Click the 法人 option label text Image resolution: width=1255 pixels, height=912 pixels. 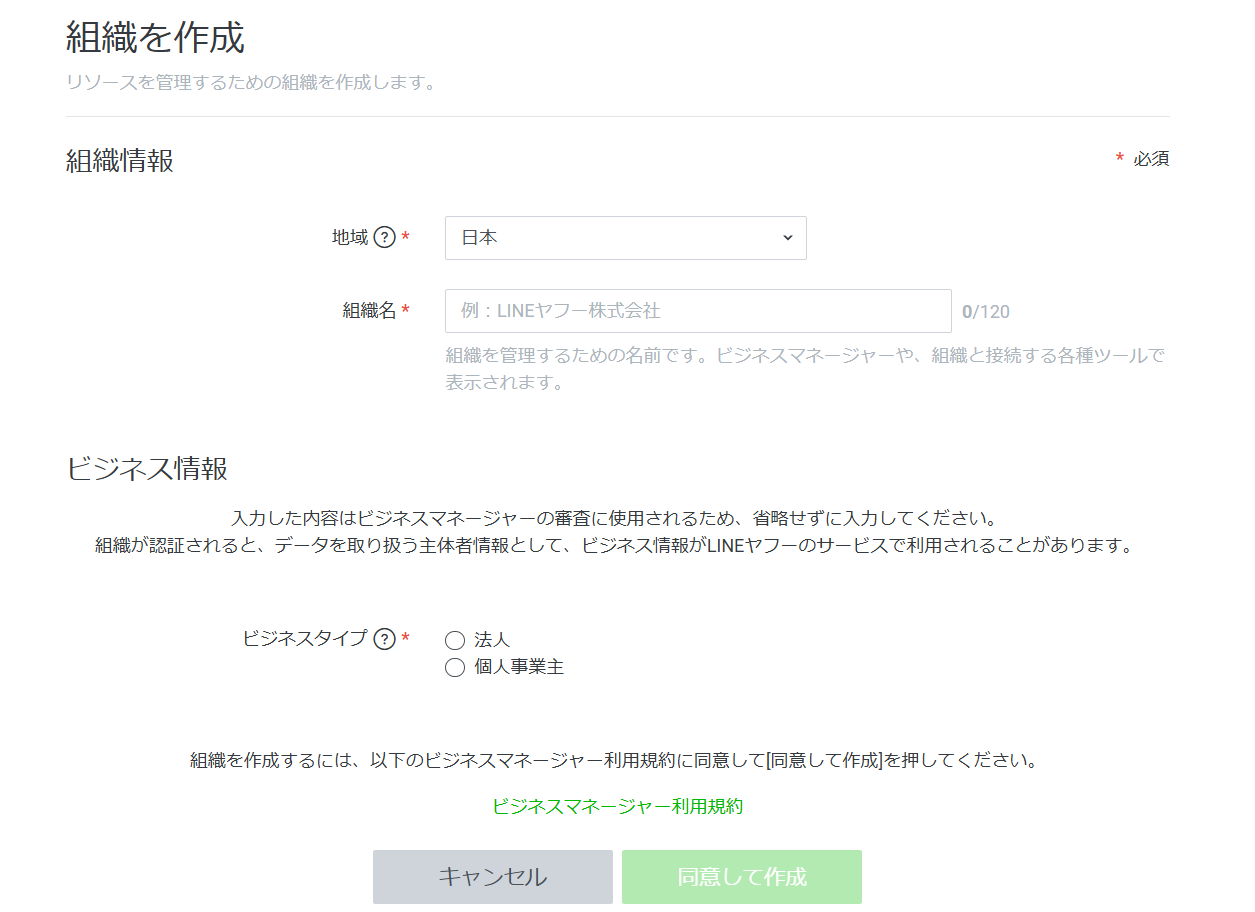[492, 640]
